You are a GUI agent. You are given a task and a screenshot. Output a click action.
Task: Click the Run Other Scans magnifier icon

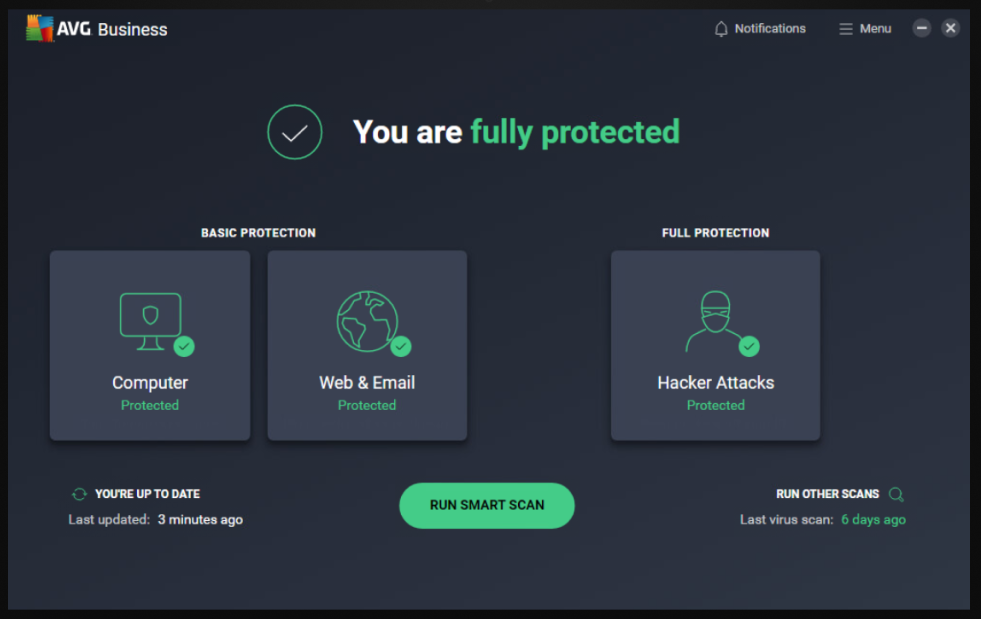point(895,493)
